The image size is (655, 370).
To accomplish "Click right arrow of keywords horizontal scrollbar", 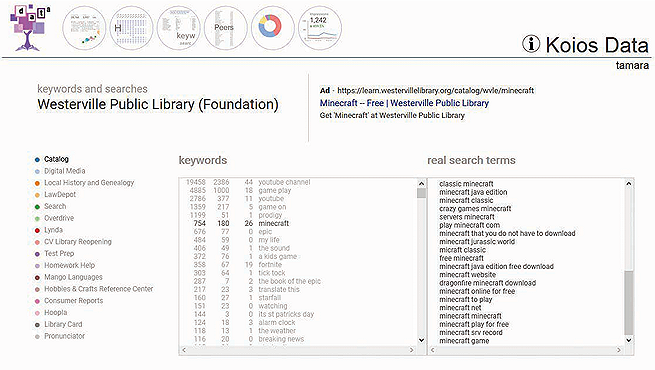I will pos(411,350).
